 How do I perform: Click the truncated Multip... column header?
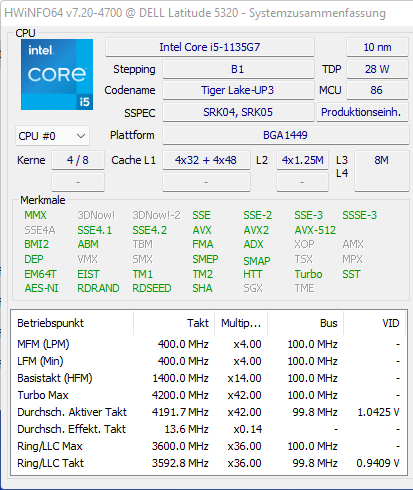click(x=241, y=323)
